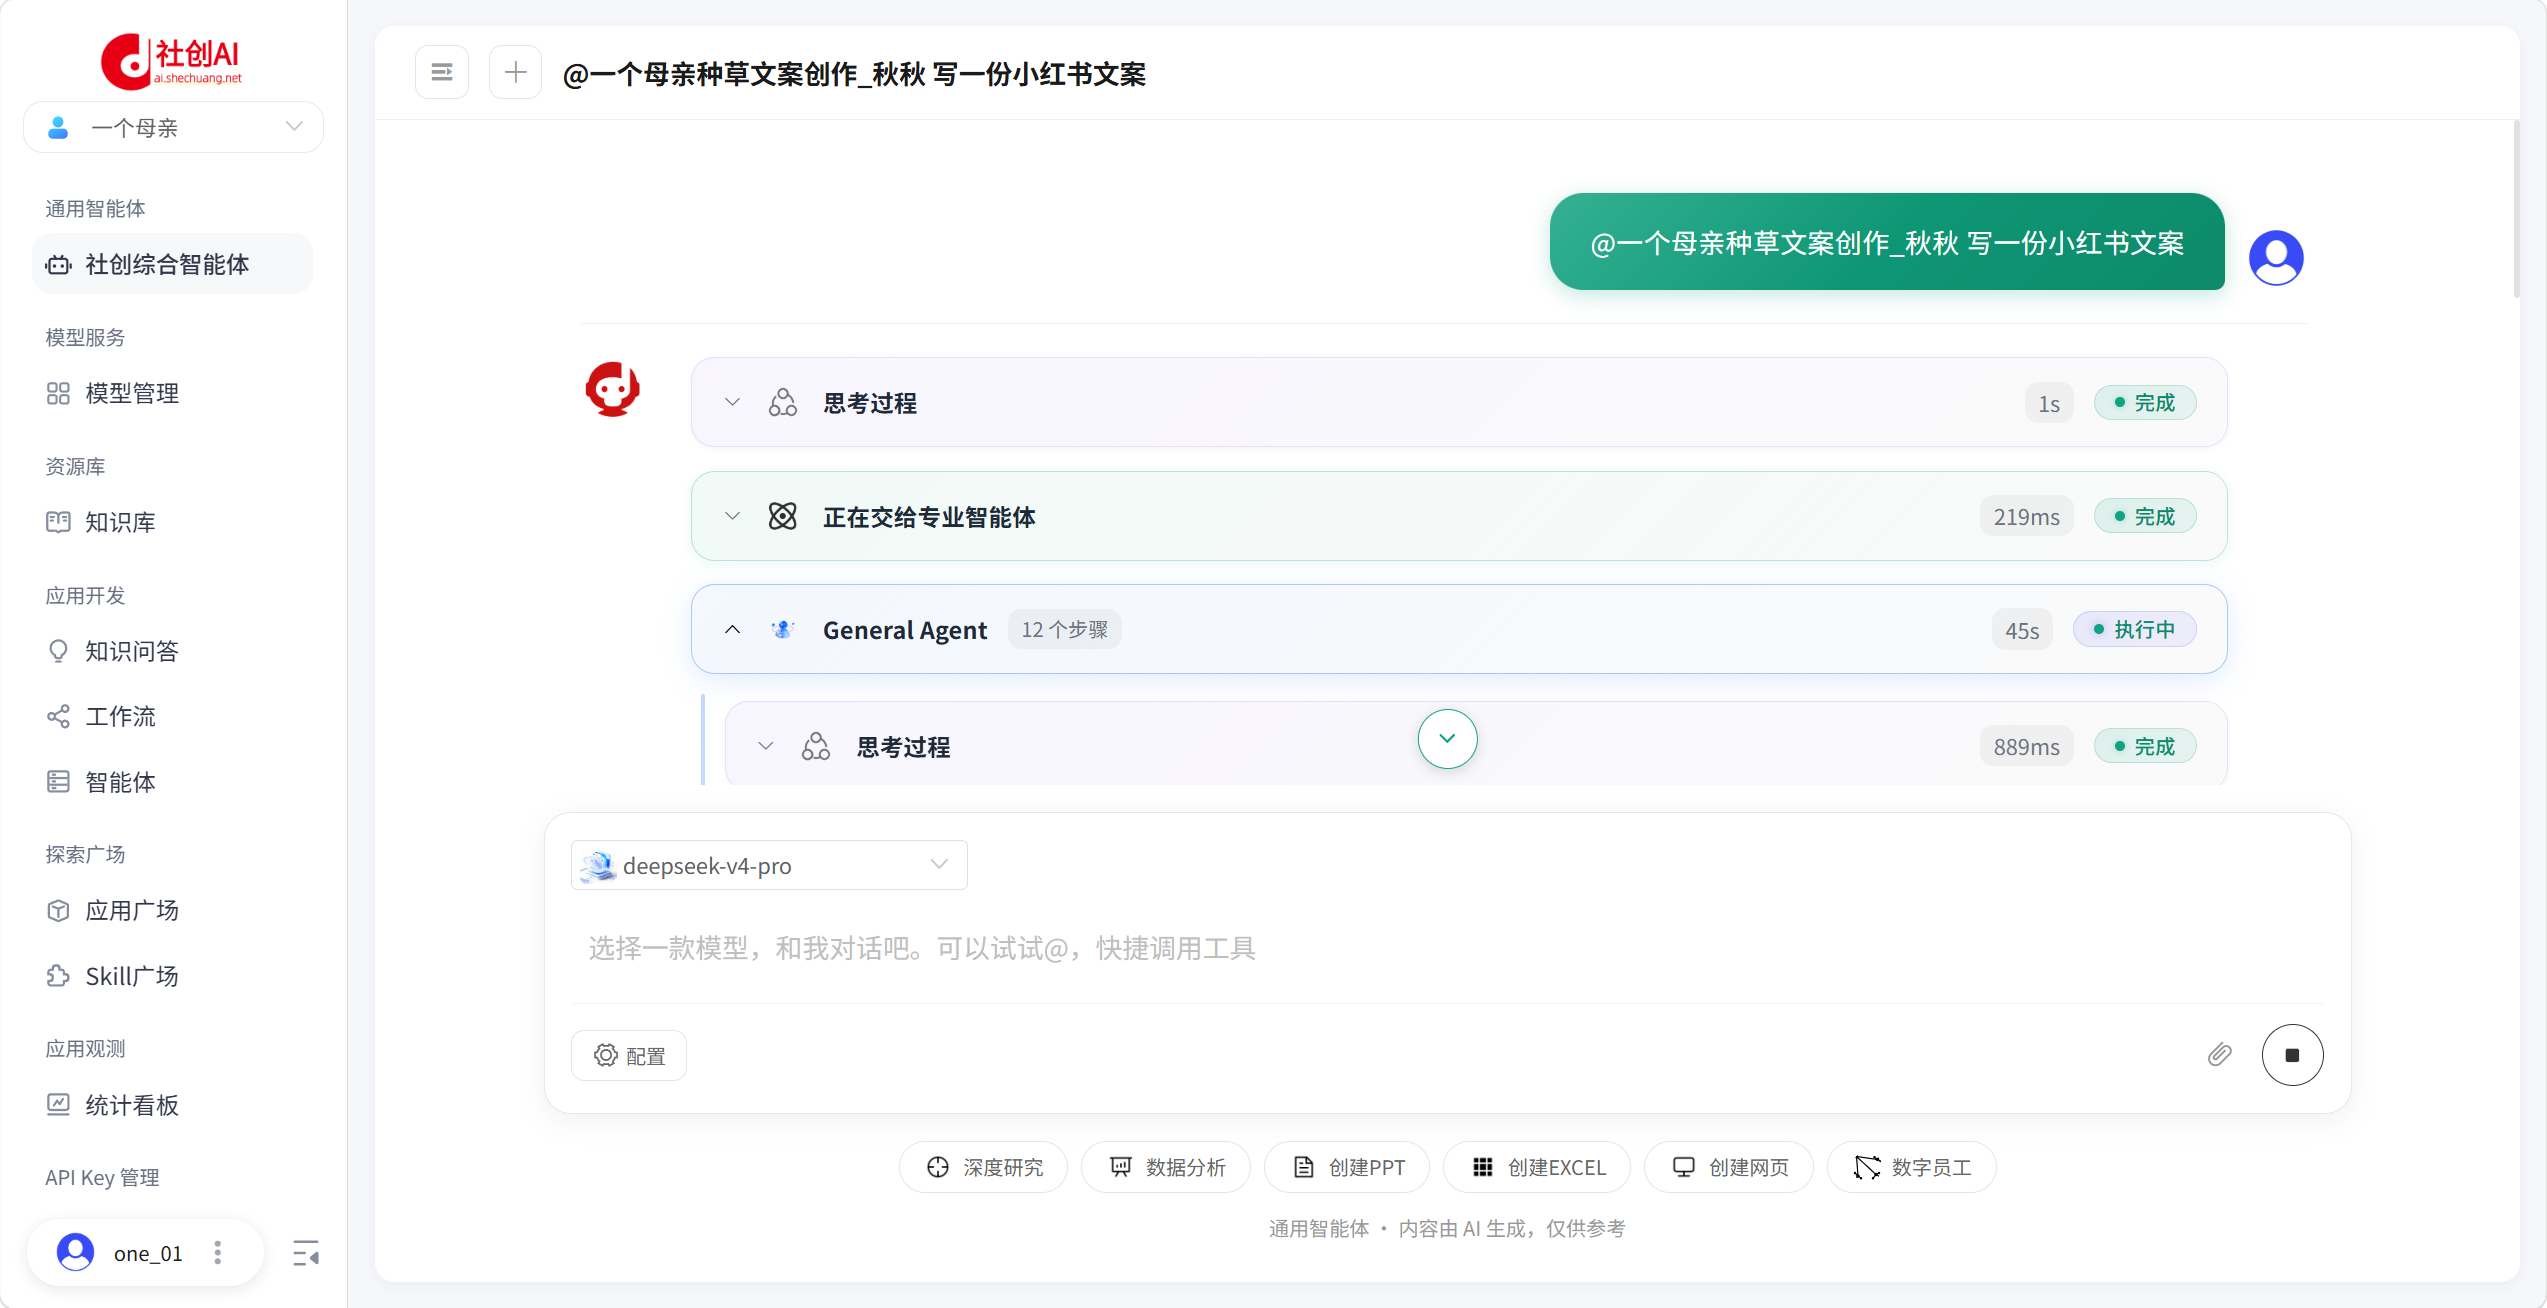Image resolution: width=2547 pixels, height=1308 pixels.
Task: Toggle the sidebar menu icon in header
Action: point(442,72)
